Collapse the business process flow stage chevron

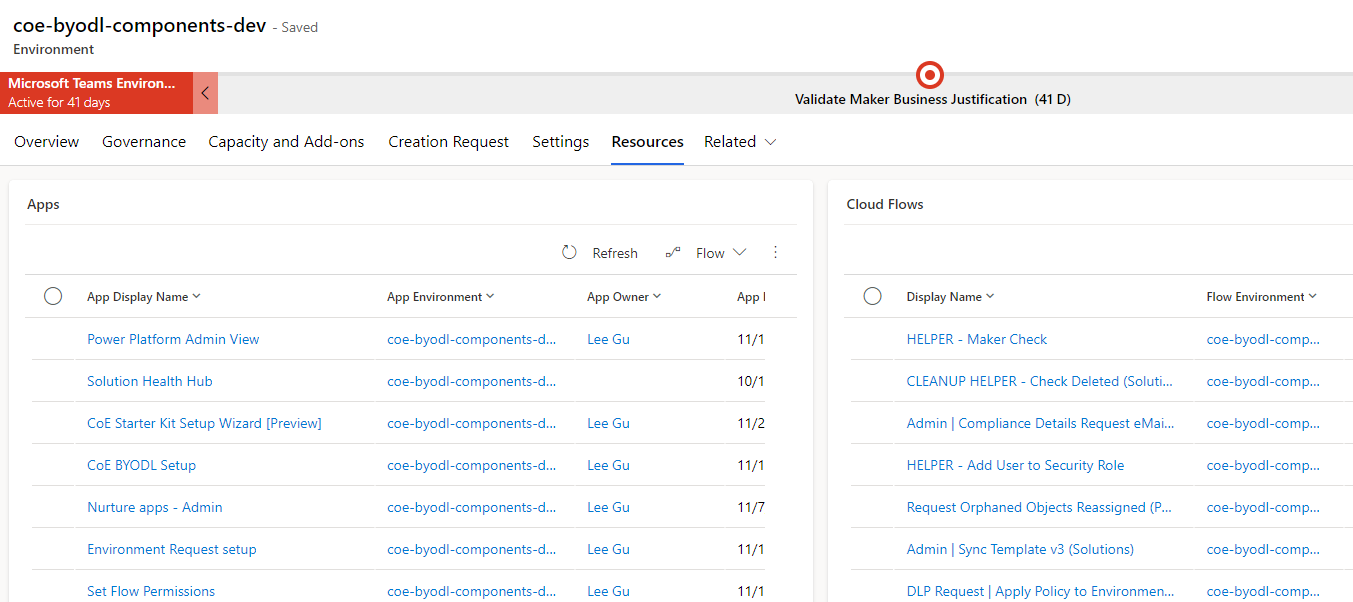click(205, 92)
